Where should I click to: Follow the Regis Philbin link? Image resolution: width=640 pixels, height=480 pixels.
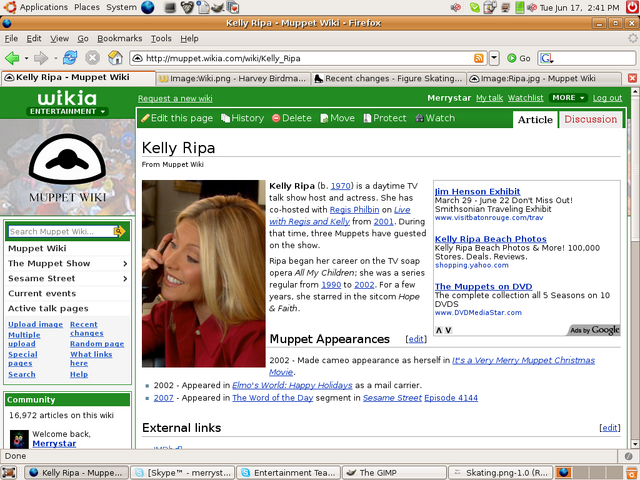[354, 210]
